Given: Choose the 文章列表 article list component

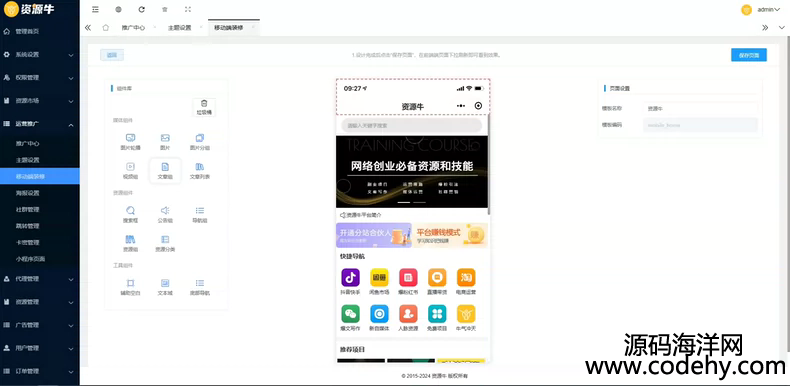Looking at the screenshot, I should [200, 170].
